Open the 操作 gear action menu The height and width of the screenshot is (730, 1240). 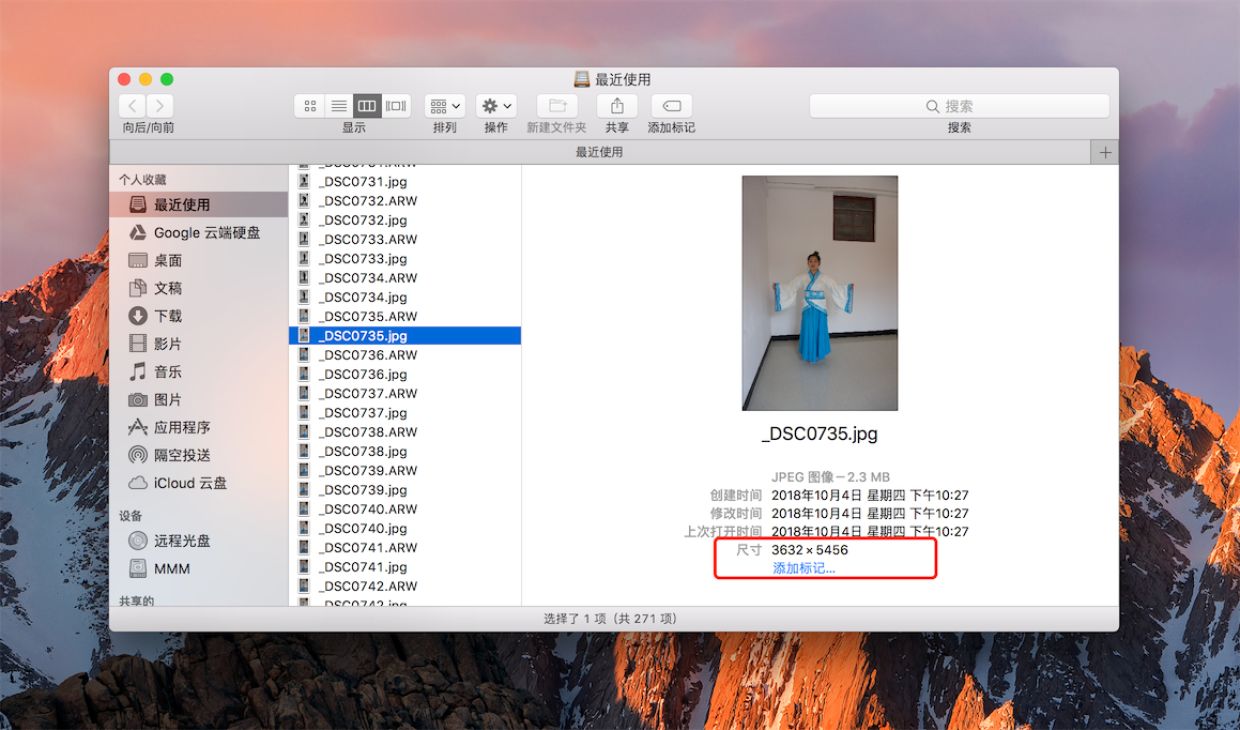pyautogui.click(x=496, y=106)
